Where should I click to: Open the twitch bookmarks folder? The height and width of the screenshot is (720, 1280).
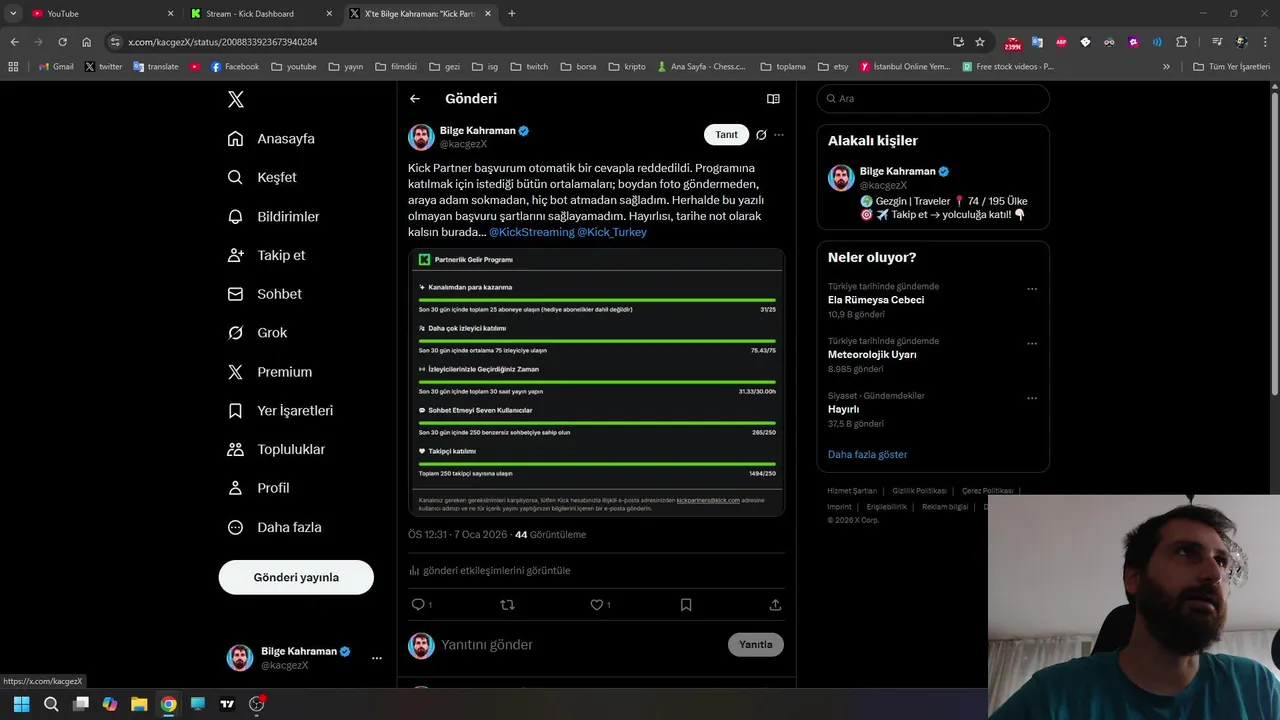click(x=530, y=67)
